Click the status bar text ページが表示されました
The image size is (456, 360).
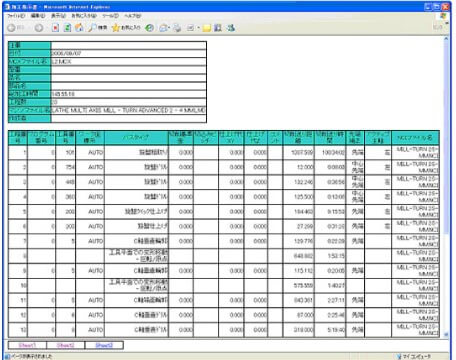click(32, 356)
